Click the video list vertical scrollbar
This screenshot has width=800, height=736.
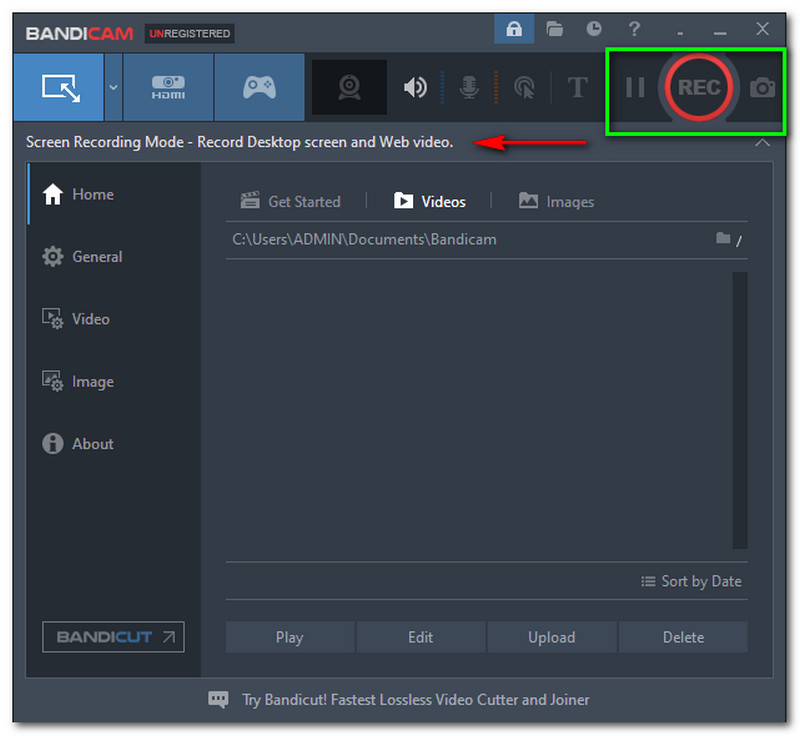tap(739, 410)
